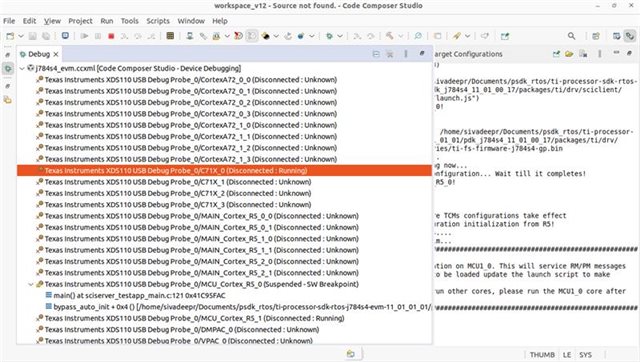Image resolution: width=640 pixels, height=362 pixels.
Task: Click the magnifier Search icon in toolbar
Action: click(x=571, y=36)
